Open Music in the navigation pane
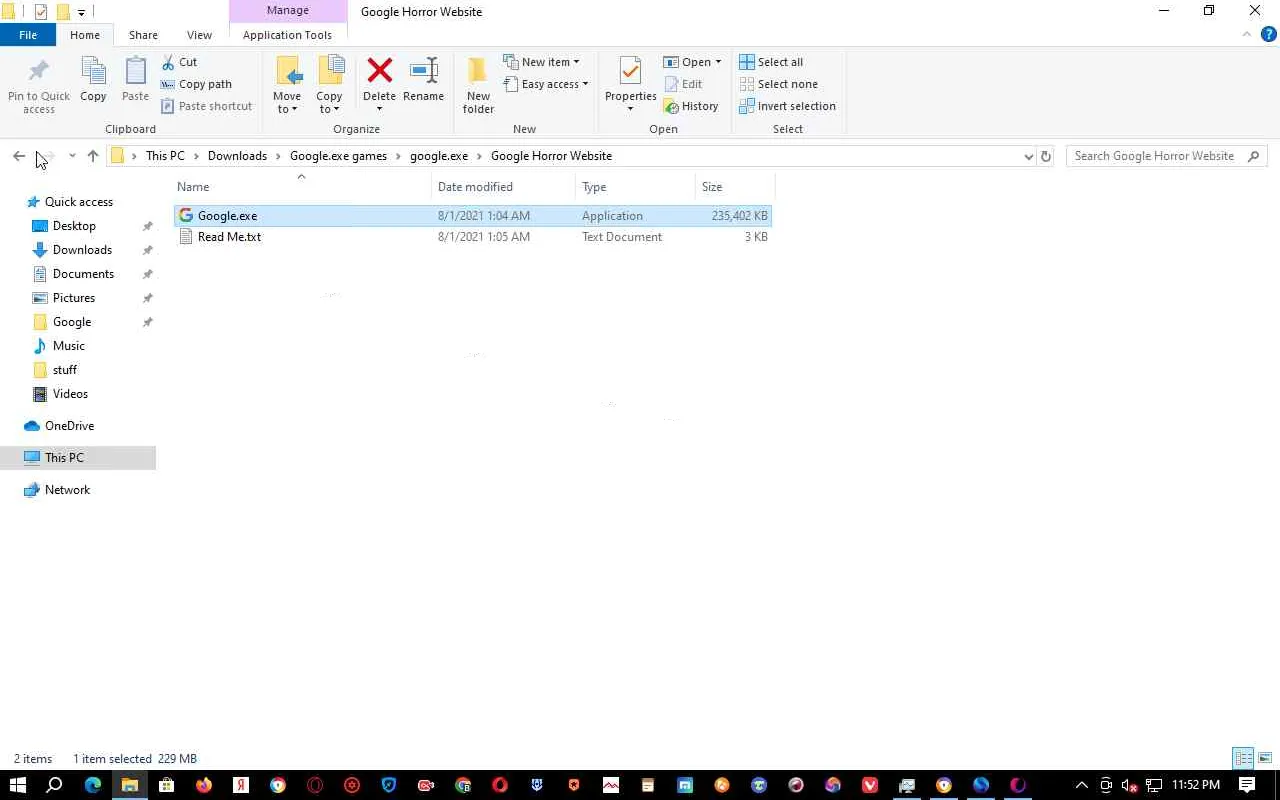 (x=69, y=346)
